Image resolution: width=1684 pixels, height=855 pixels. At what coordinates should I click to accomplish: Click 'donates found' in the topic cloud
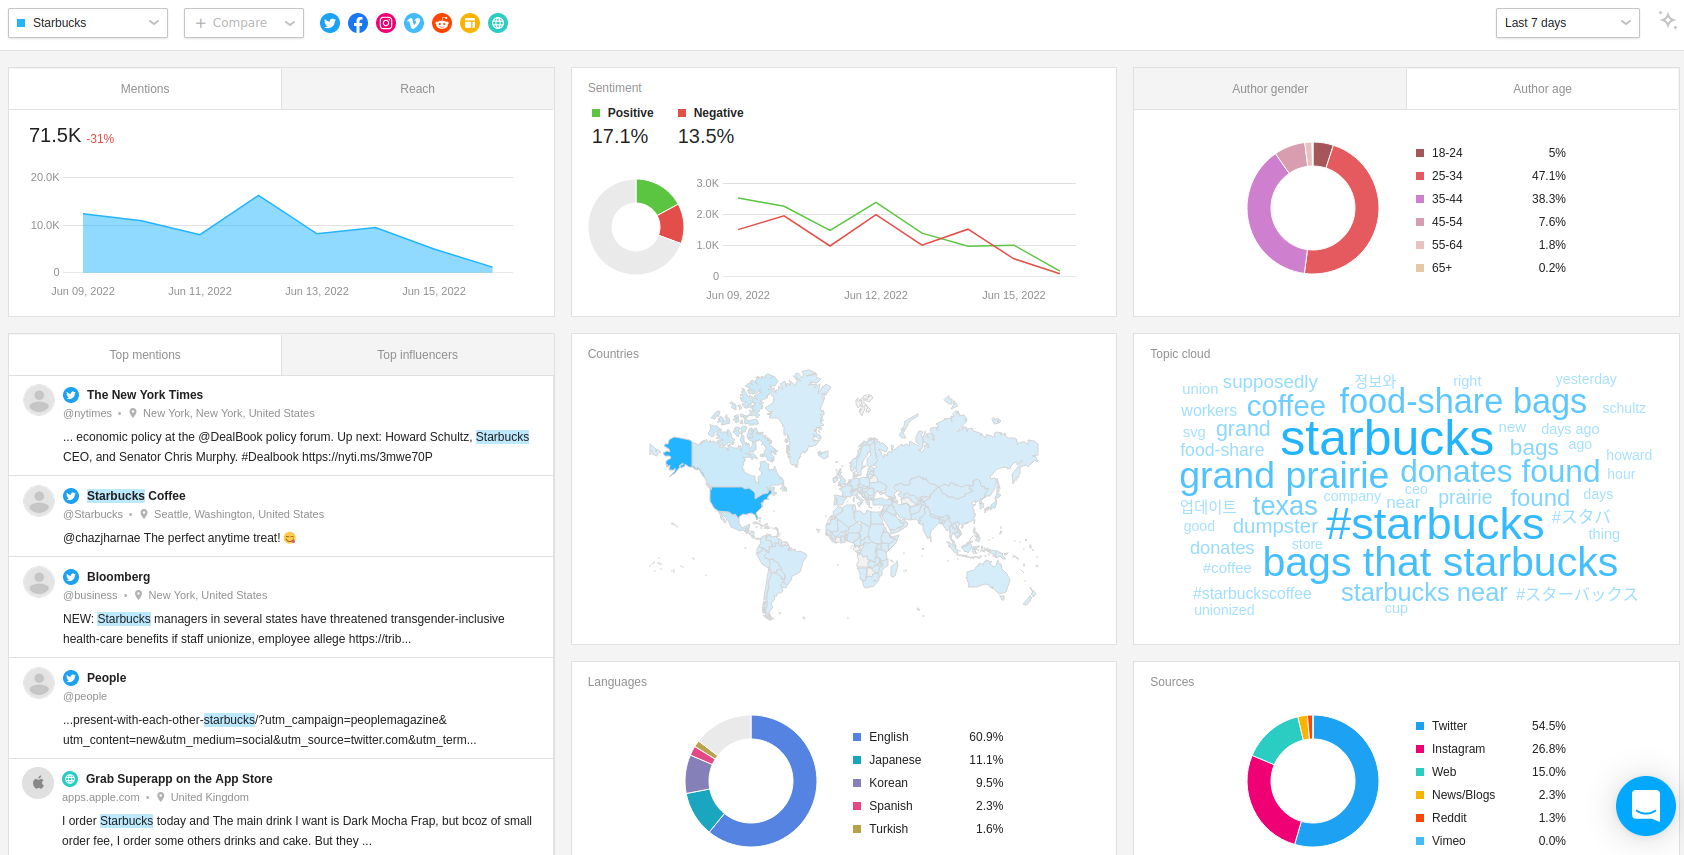pos(1500,471)
